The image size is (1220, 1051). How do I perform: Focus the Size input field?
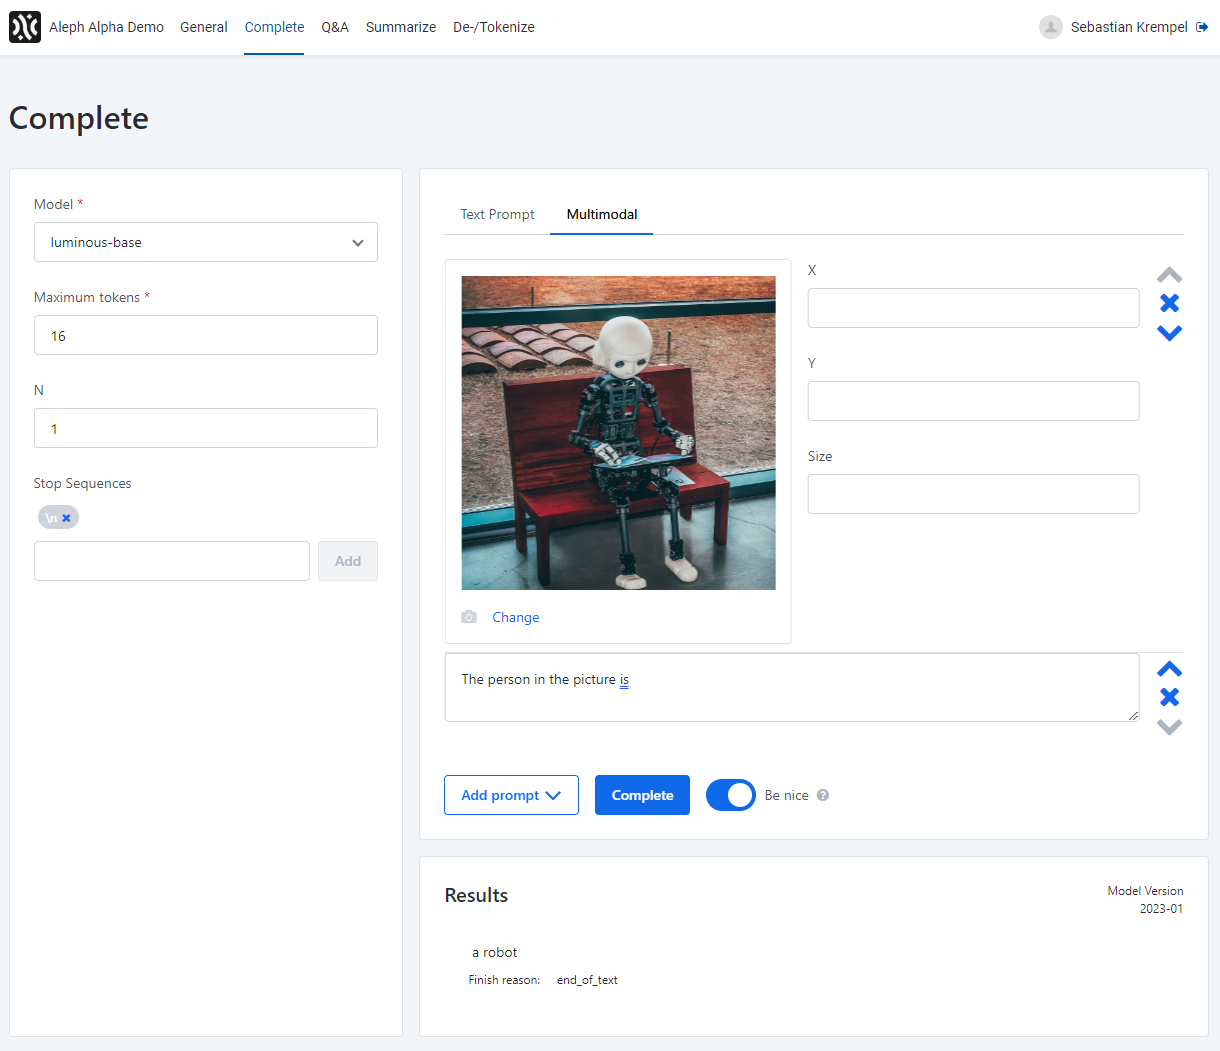pos(973,494)
